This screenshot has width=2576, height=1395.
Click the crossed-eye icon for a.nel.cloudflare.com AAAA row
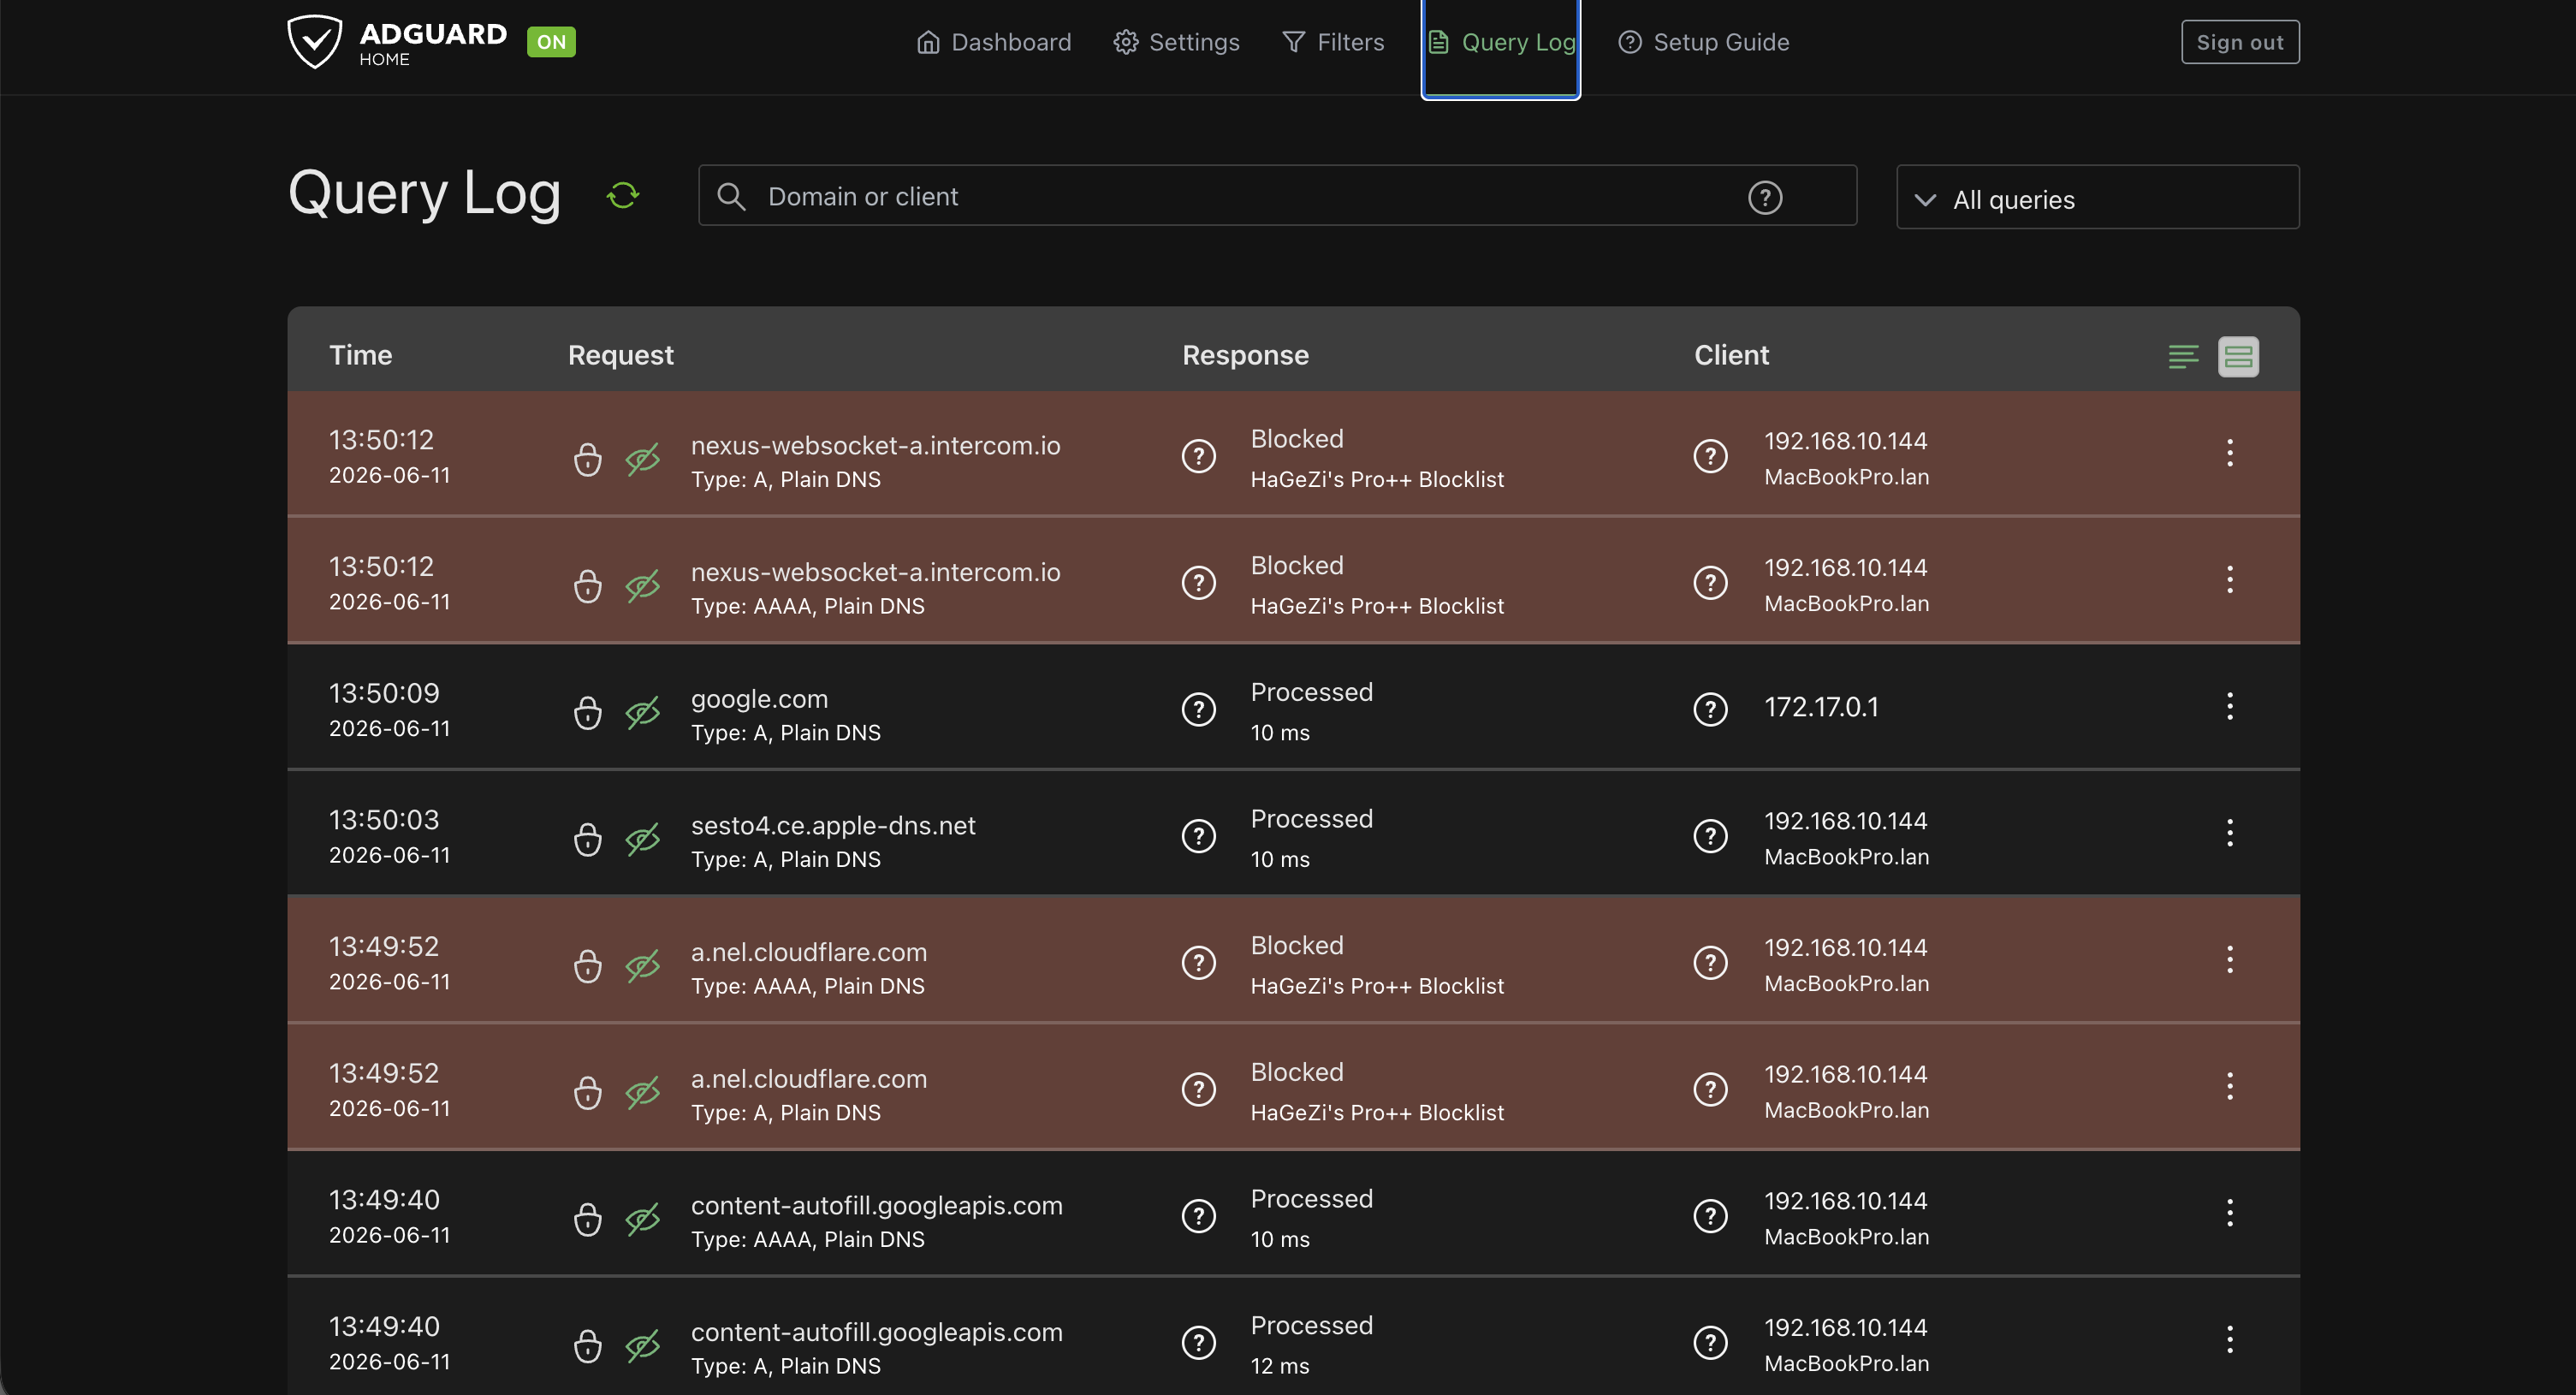point(643,966)
